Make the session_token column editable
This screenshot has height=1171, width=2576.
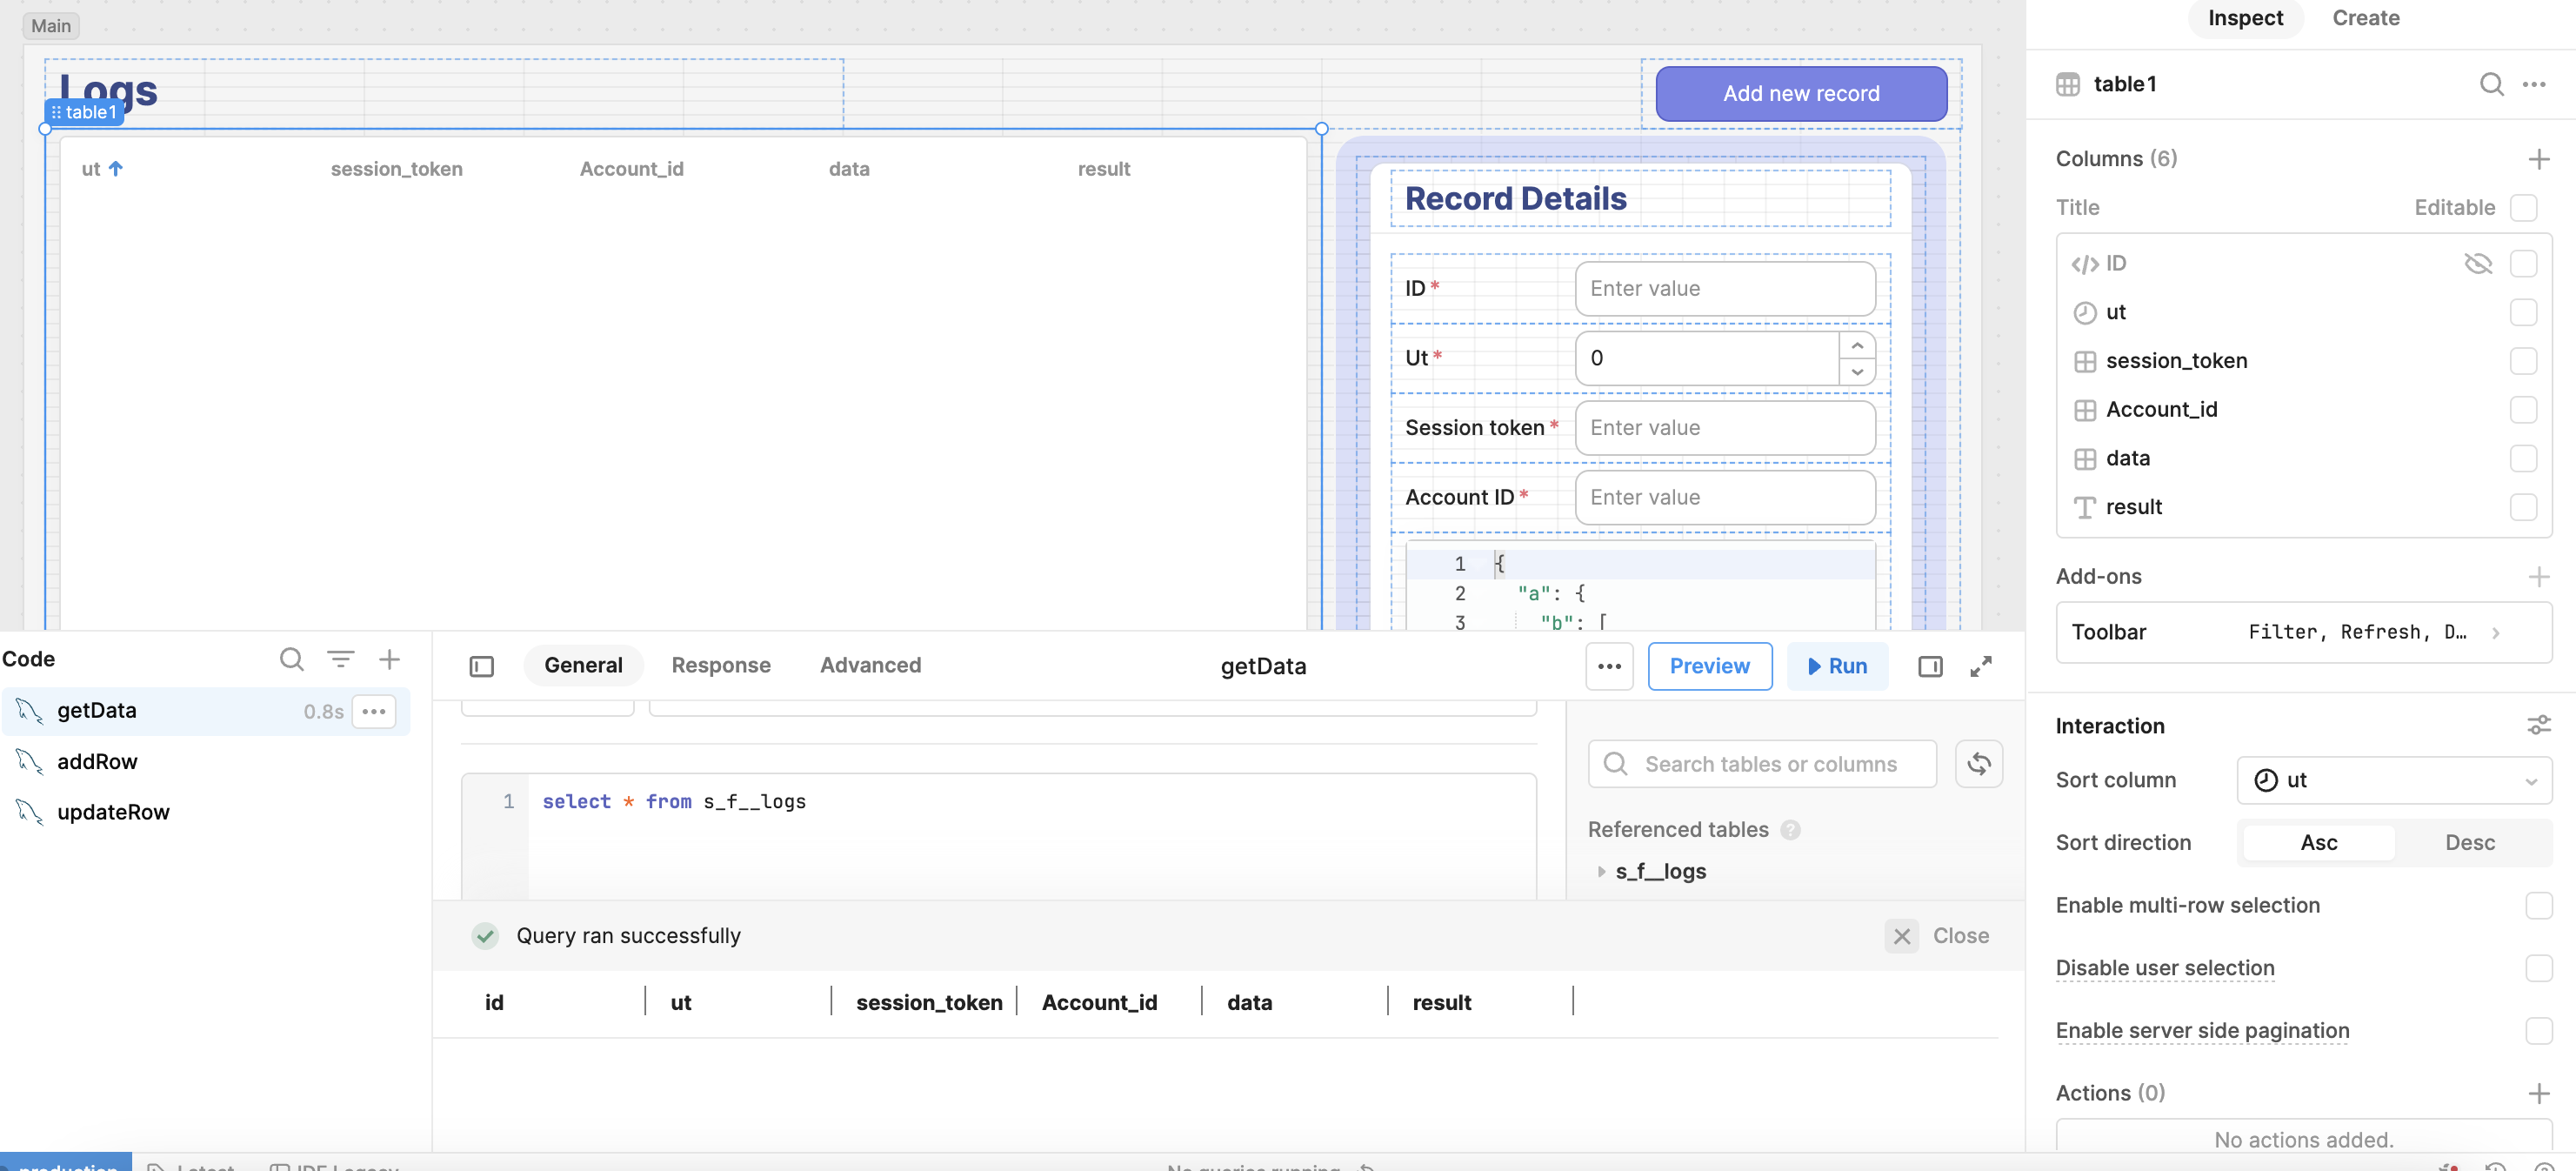click(2523, 361)
